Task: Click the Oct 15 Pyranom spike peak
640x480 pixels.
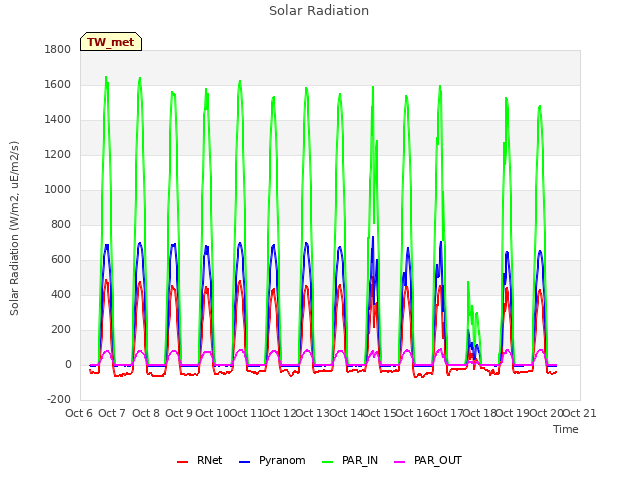Action: 373,237
